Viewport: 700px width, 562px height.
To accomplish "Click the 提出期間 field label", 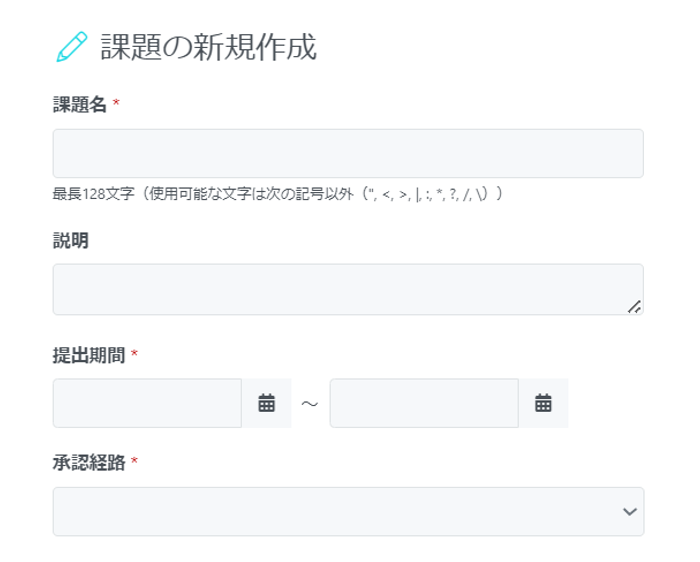I will pos(89,356).
